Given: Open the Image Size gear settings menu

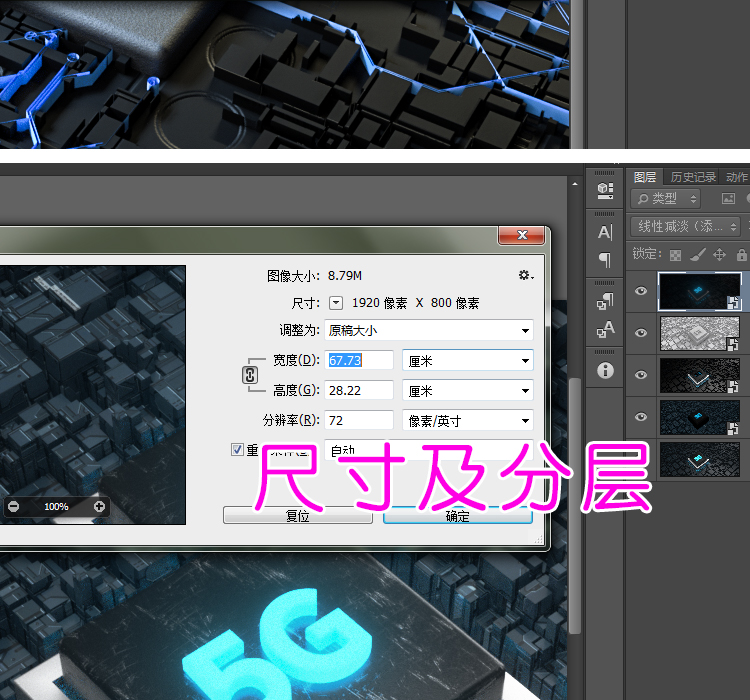Looking at the screenshot, I should click(525, 275).
